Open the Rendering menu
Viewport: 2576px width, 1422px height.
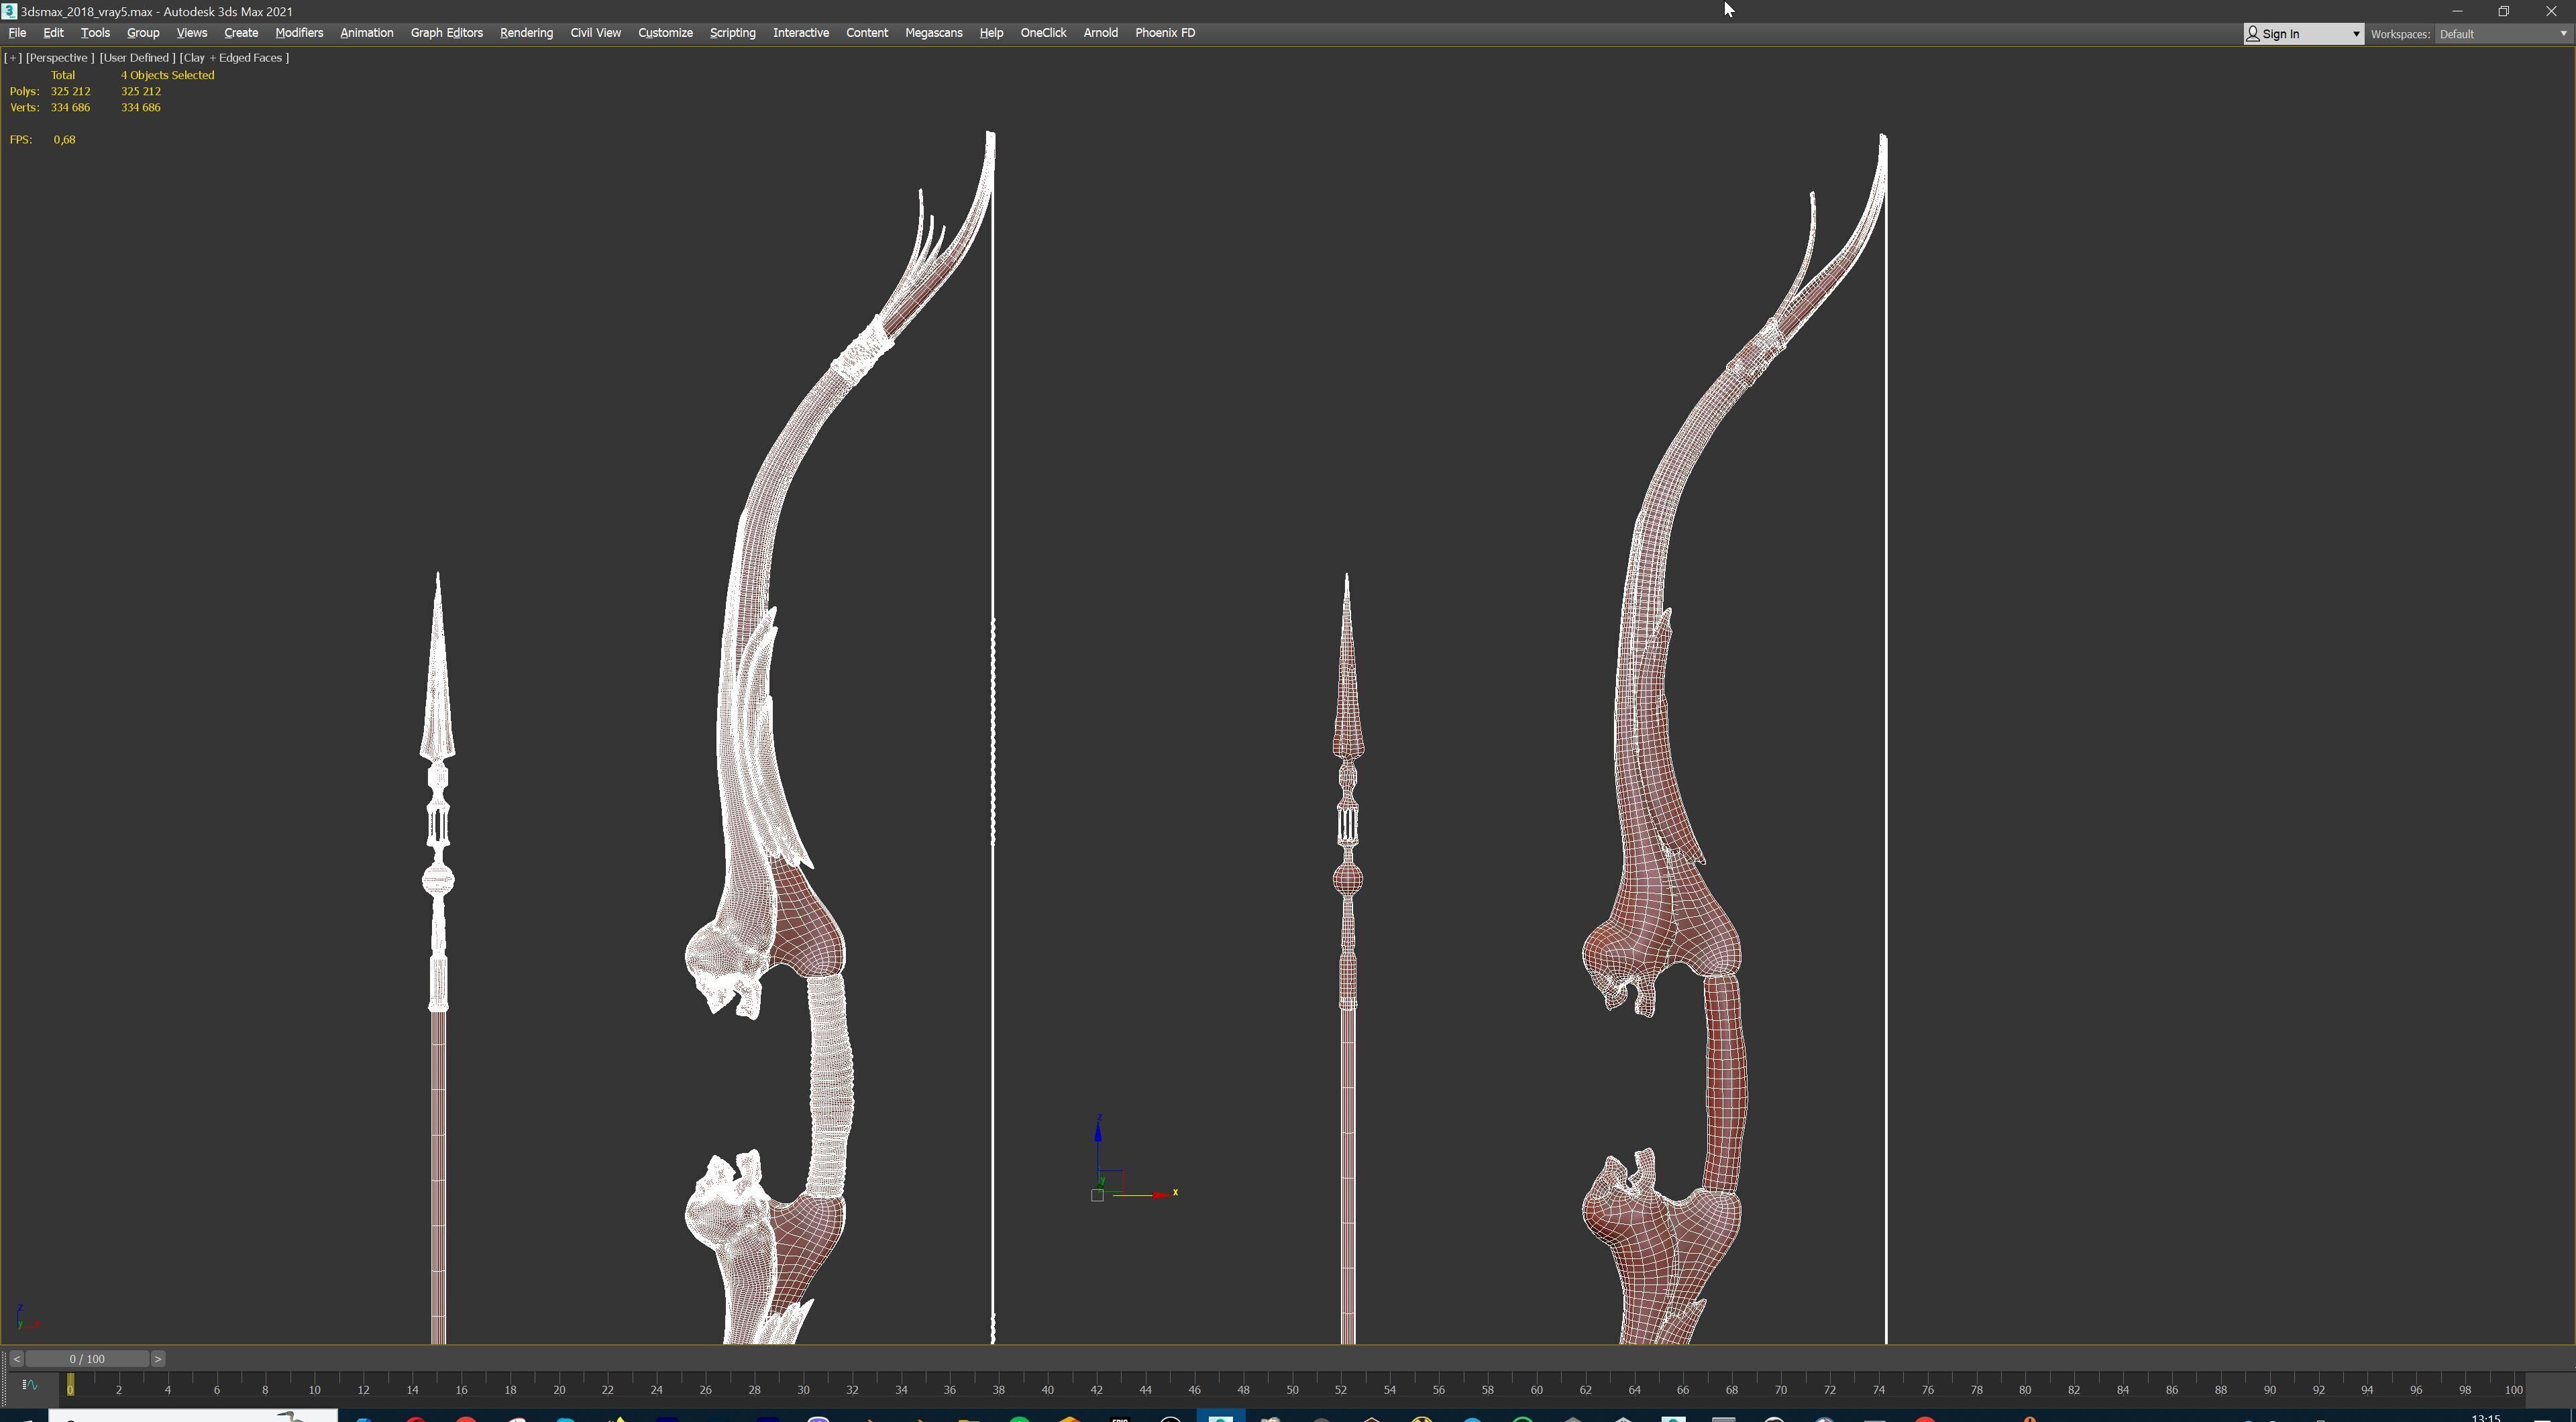coord(526,33)
